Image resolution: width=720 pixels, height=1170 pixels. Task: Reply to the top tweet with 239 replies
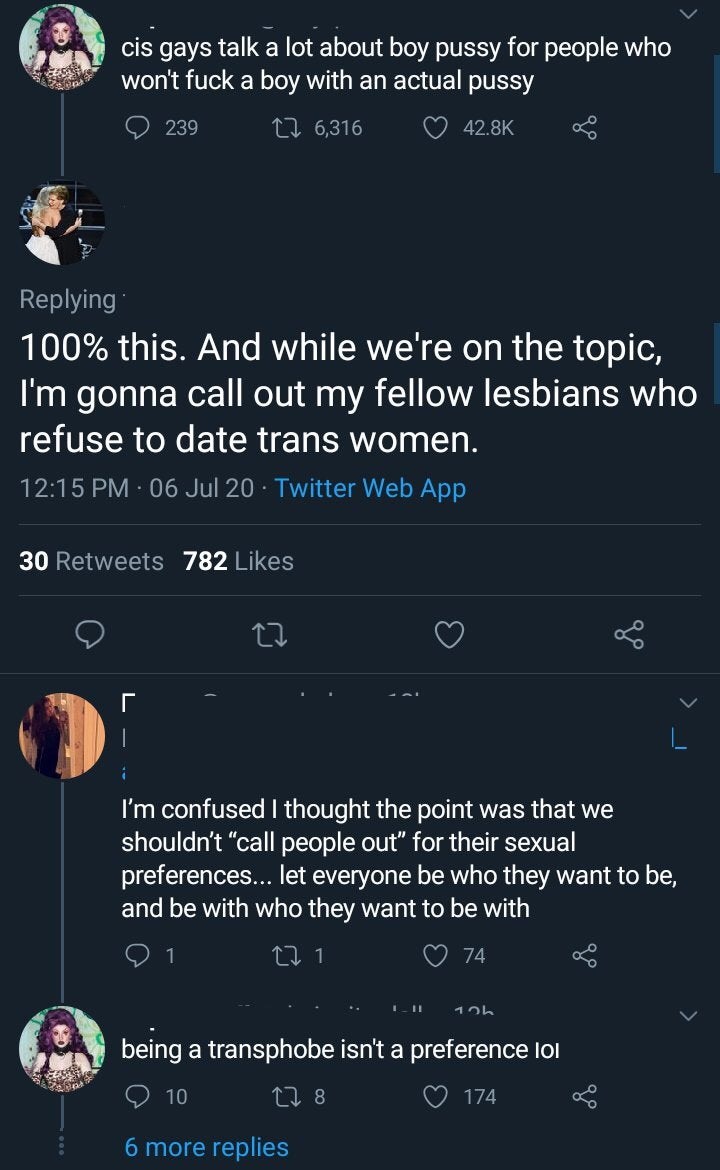pyautogui.click(x=135, y=128)
